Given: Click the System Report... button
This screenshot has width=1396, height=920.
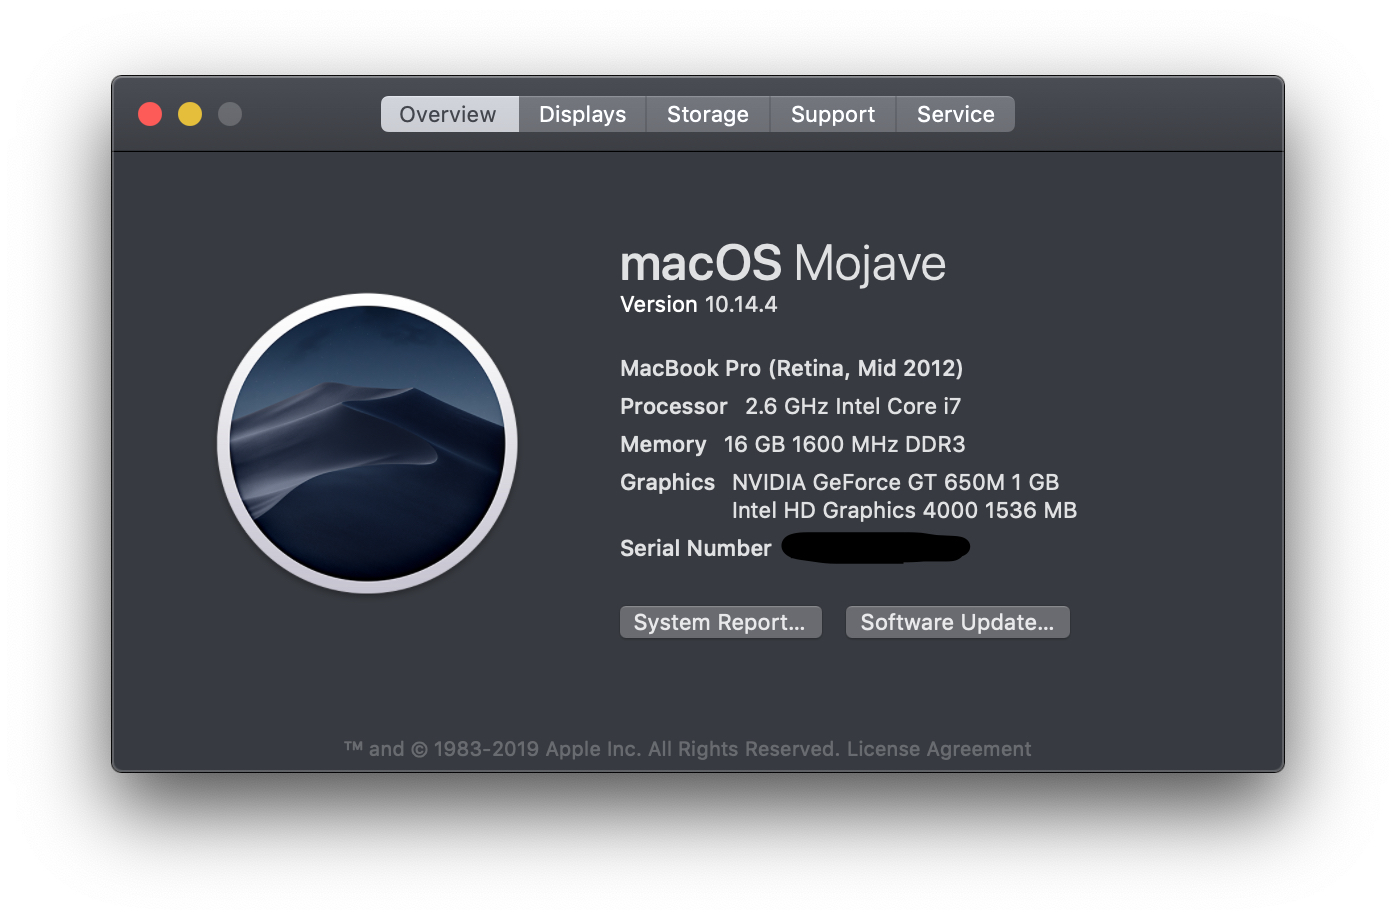Looking at the screenshot, I should click(721, 622).
